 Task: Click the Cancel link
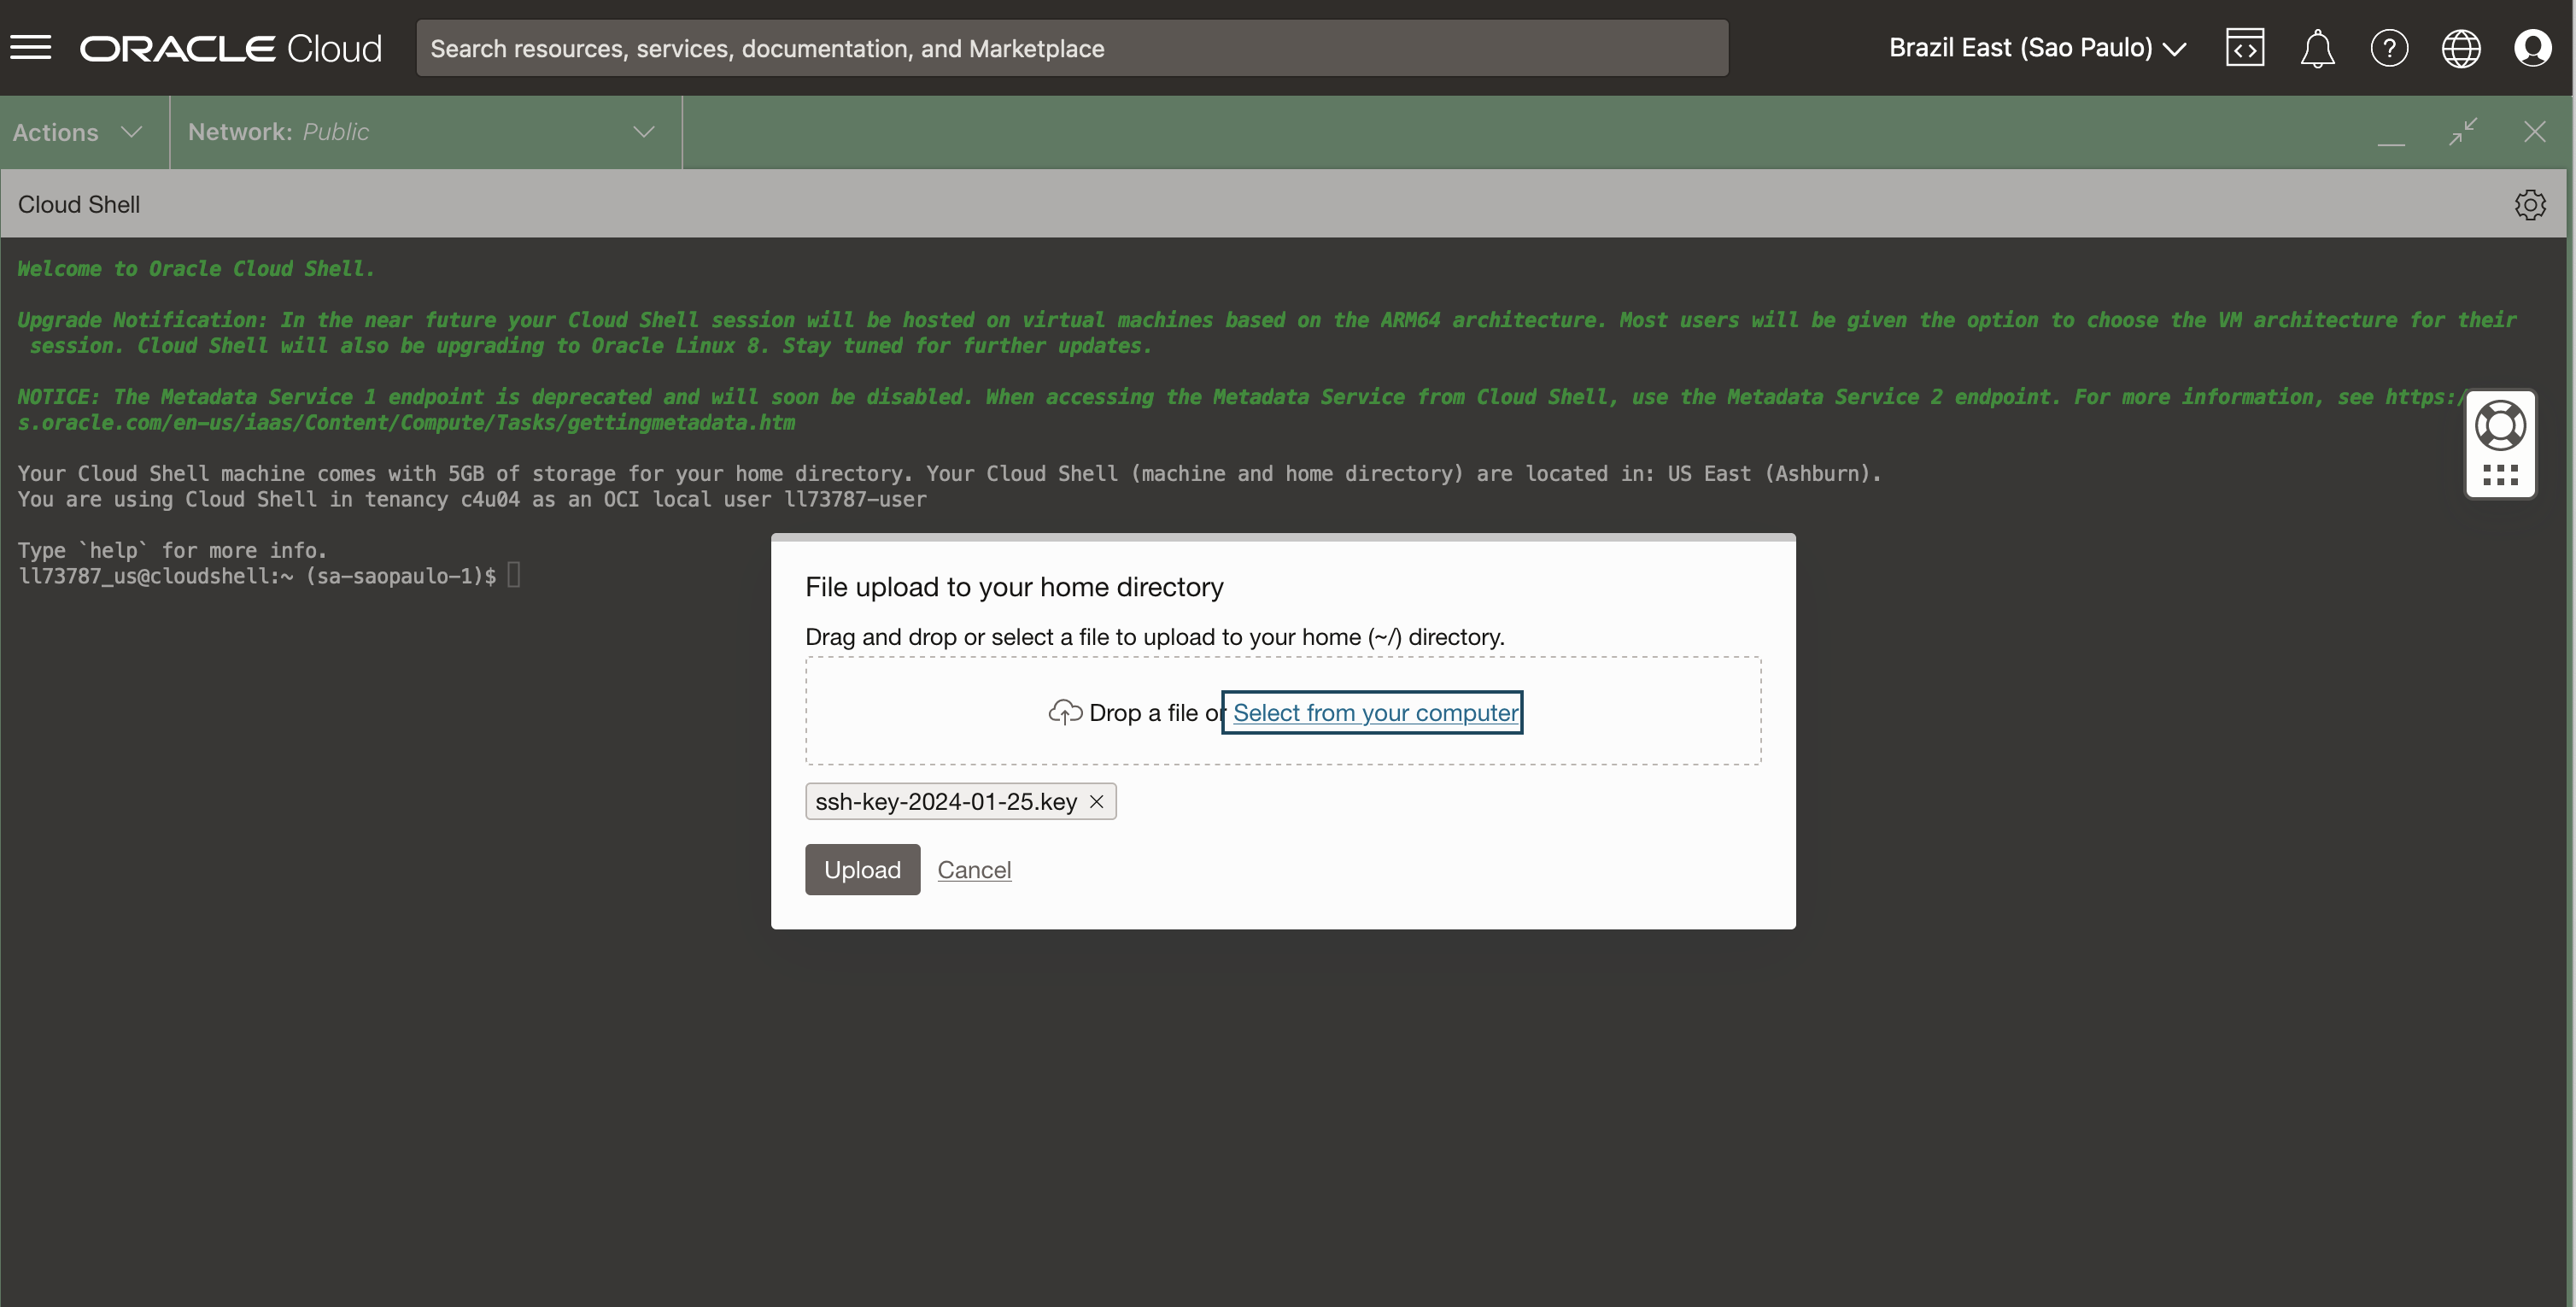coord(974,870)
